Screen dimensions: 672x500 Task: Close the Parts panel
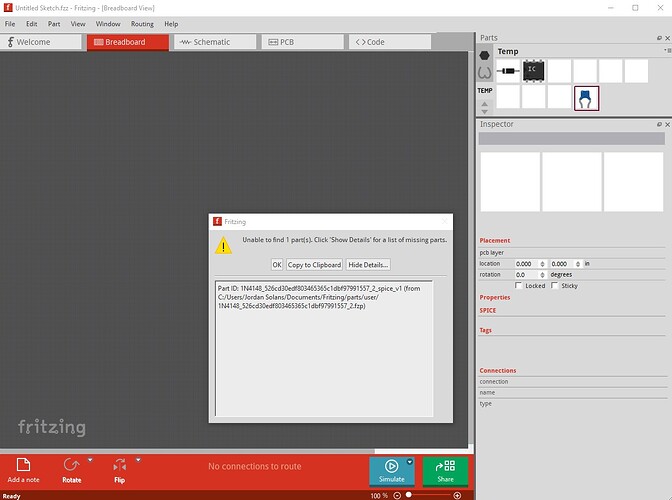(667, 38)
